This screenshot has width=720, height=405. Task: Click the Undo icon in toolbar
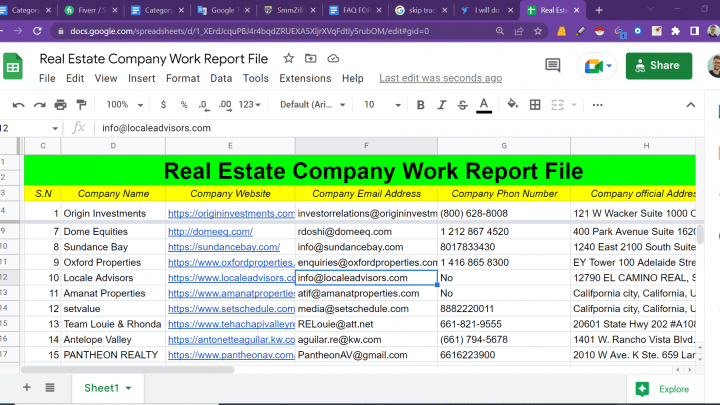pyautogui.click(x=19, y=105)
